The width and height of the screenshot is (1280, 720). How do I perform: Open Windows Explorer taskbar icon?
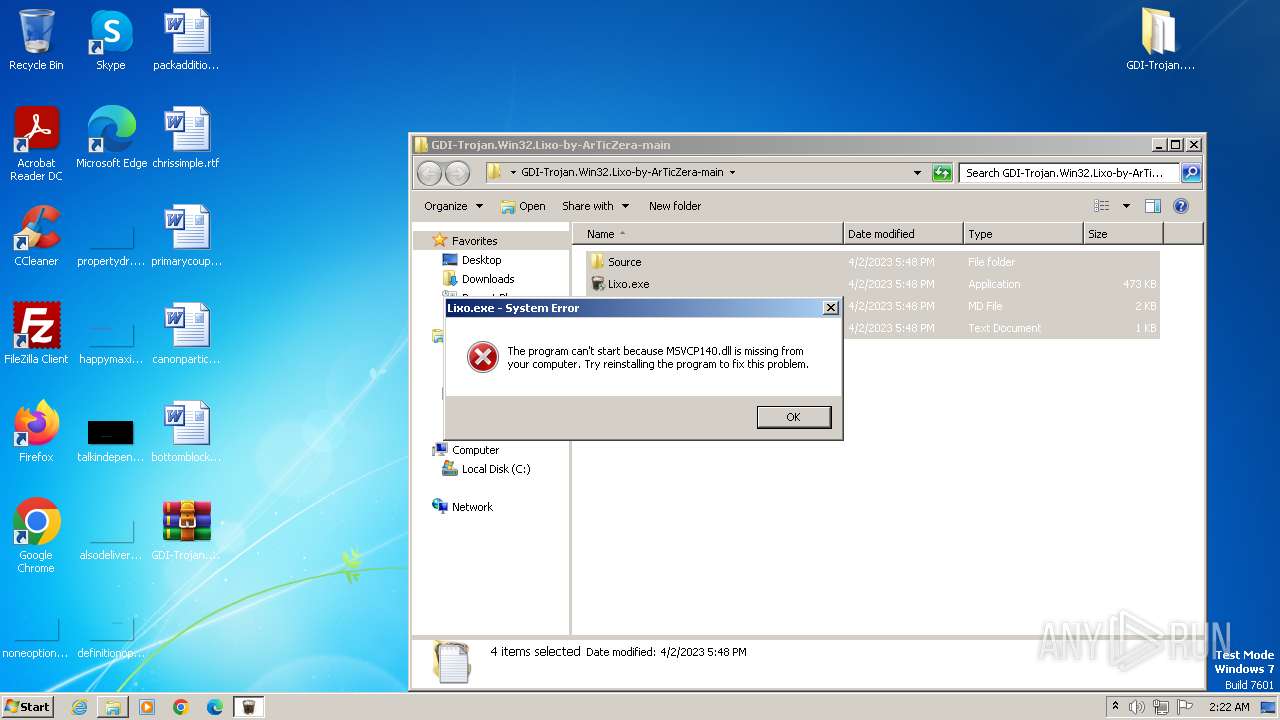coord(113,707)
